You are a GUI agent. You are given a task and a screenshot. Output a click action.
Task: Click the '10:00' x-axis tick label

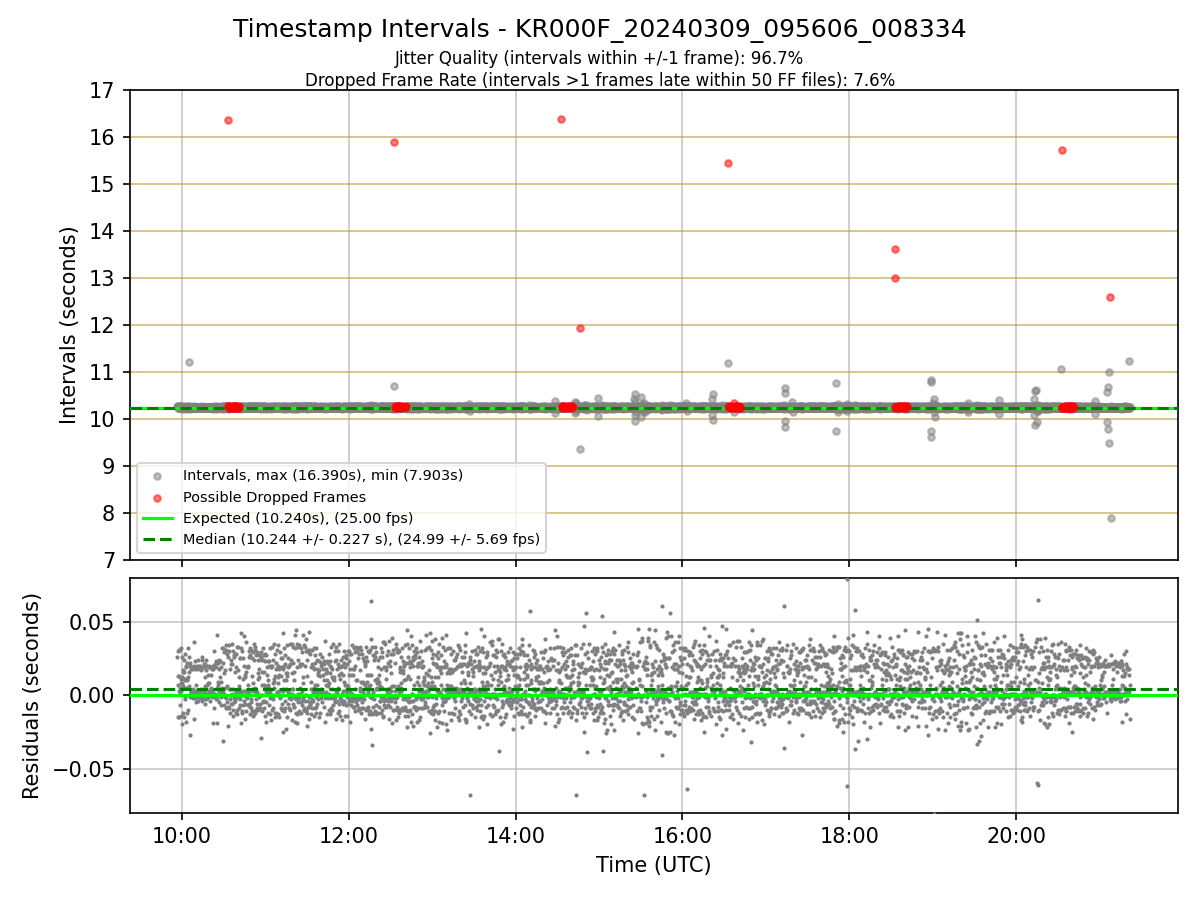[181, 837]
